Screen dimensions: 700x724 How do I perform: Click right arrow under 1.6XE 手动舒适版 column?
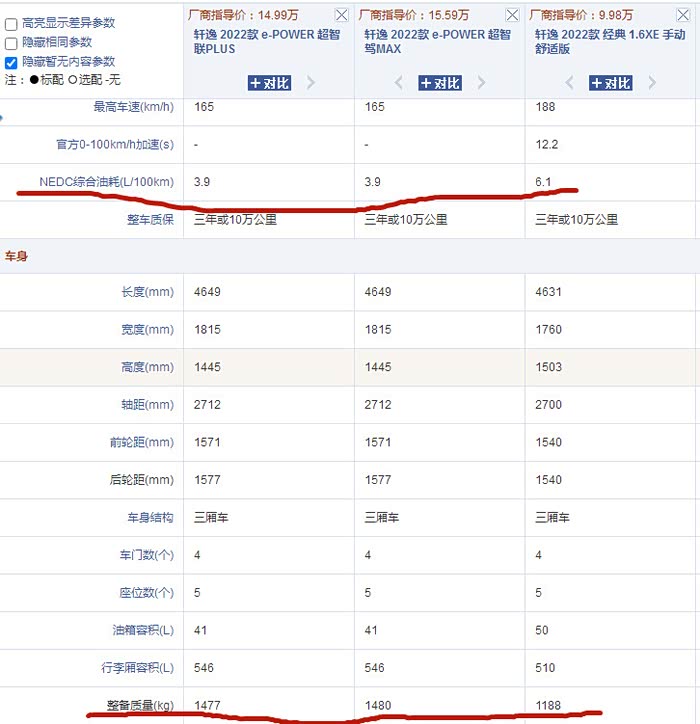point(652,83)
